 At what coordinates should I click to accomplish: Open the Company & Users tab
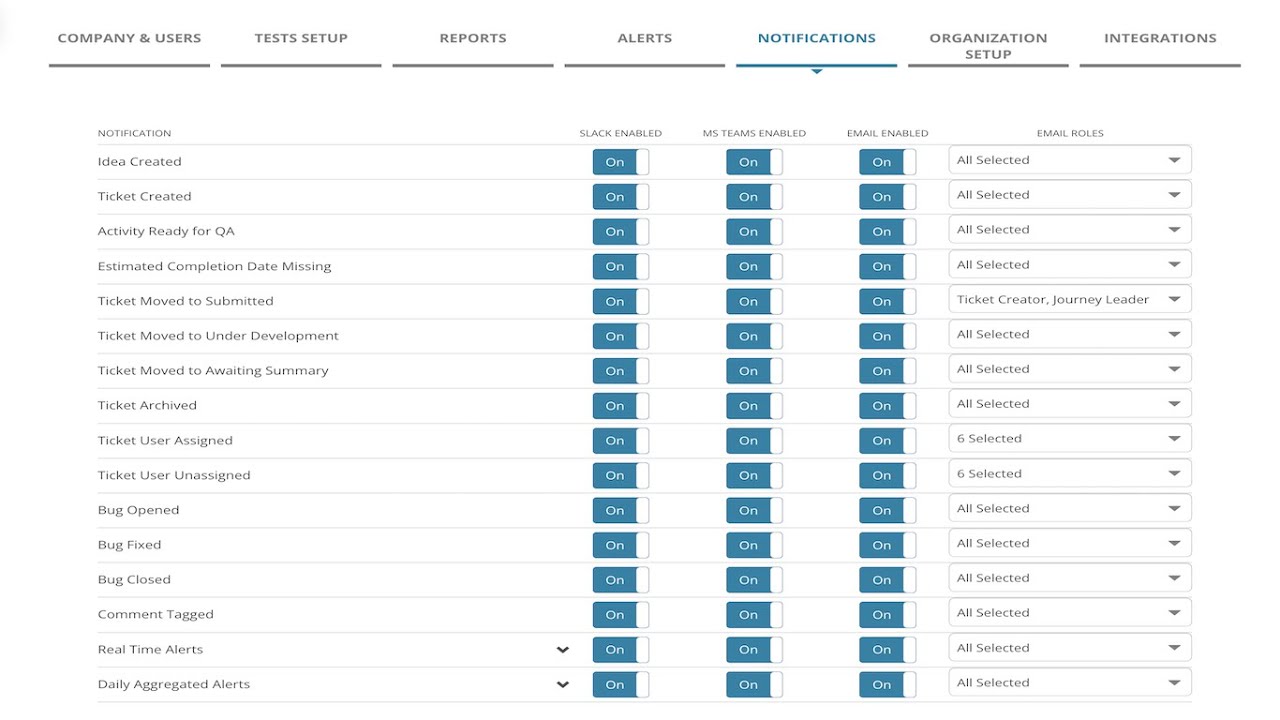[x=129, y=38]
